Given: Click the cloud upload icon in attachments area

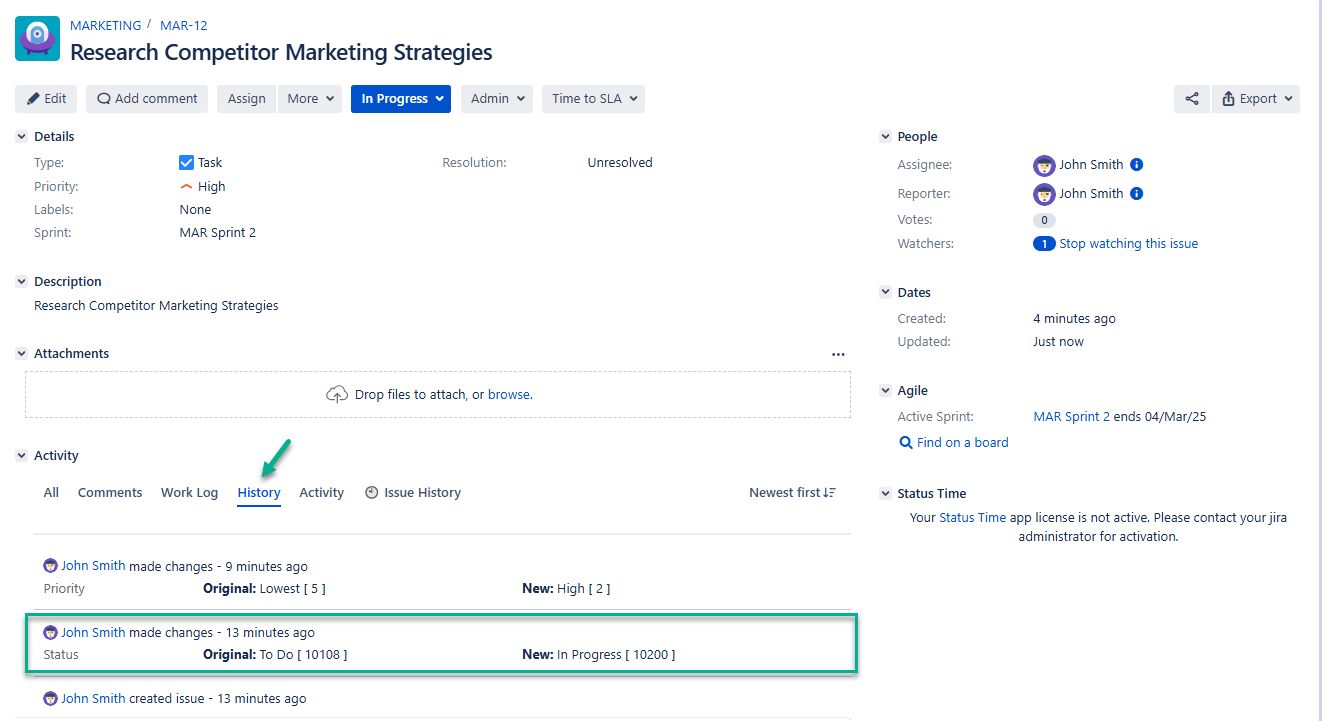Looking at the screenshot, I should (337, 393).
